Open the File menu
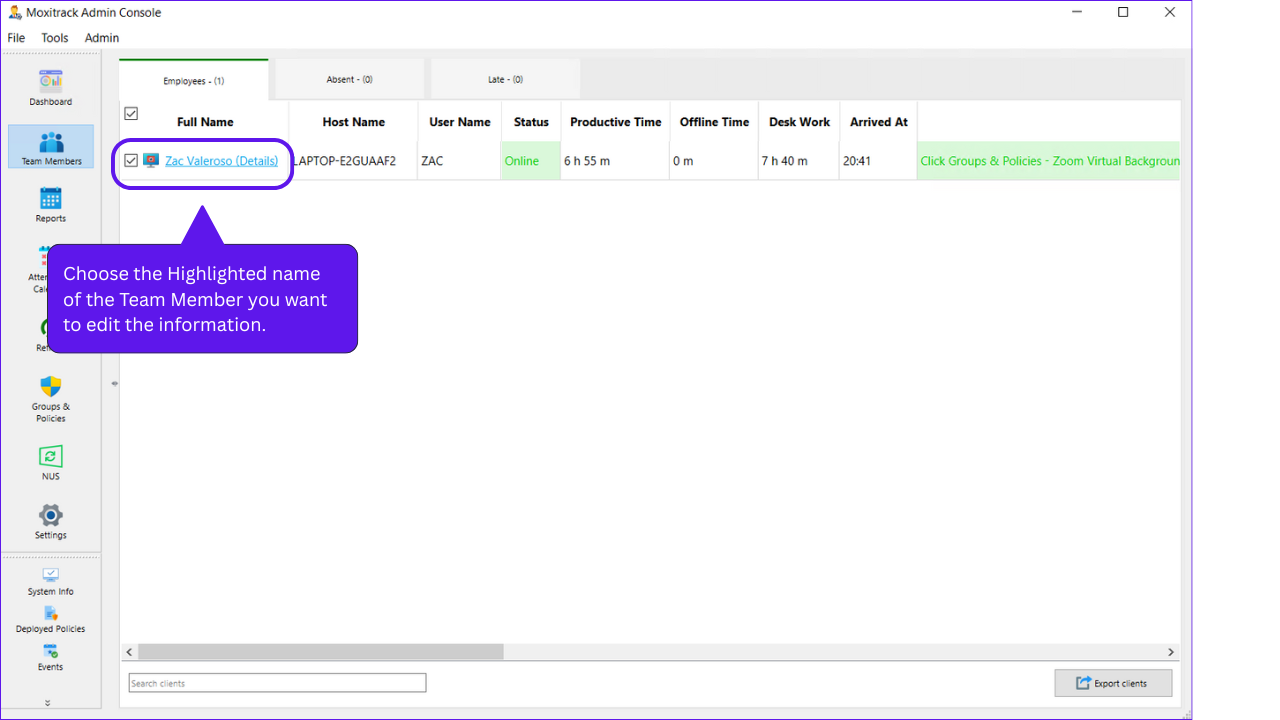The image size is (1280, 720). coord(16,38)
